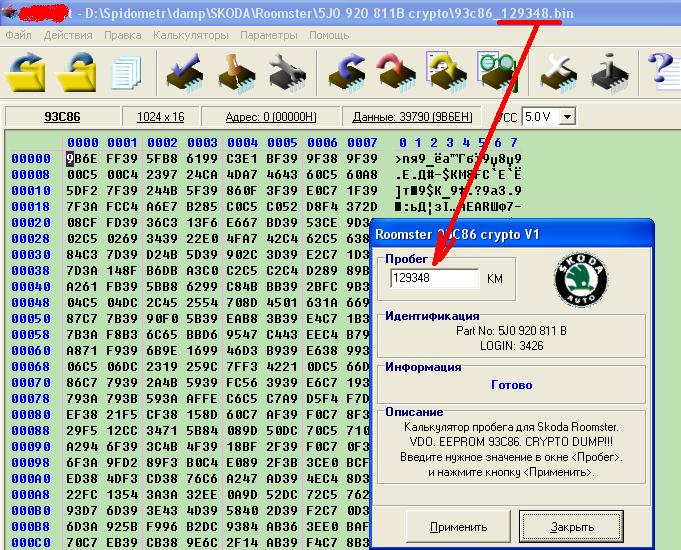Screen dimensions: 681x550
Task: Select hex cell 76C6 in row 000A0
Action: pos(202,479)
